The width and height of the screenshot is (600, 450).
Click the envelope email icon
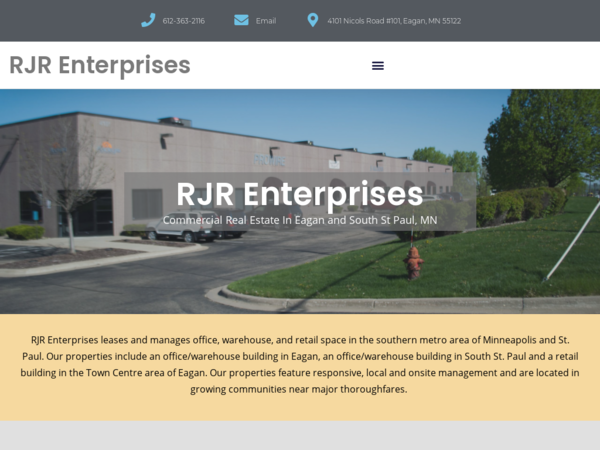pyautogui.click(x=241, y=20)
